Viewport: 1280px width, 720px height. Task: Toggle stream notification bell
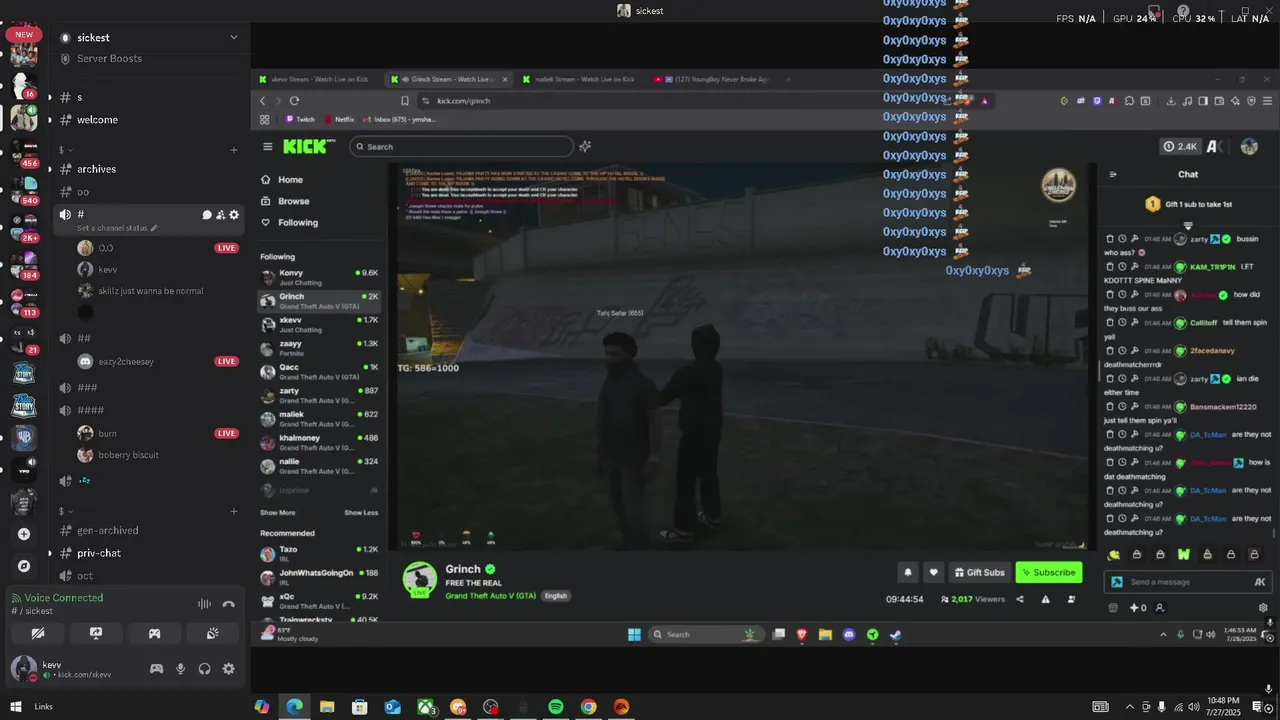pyautogui.click(x=908, y=572)
